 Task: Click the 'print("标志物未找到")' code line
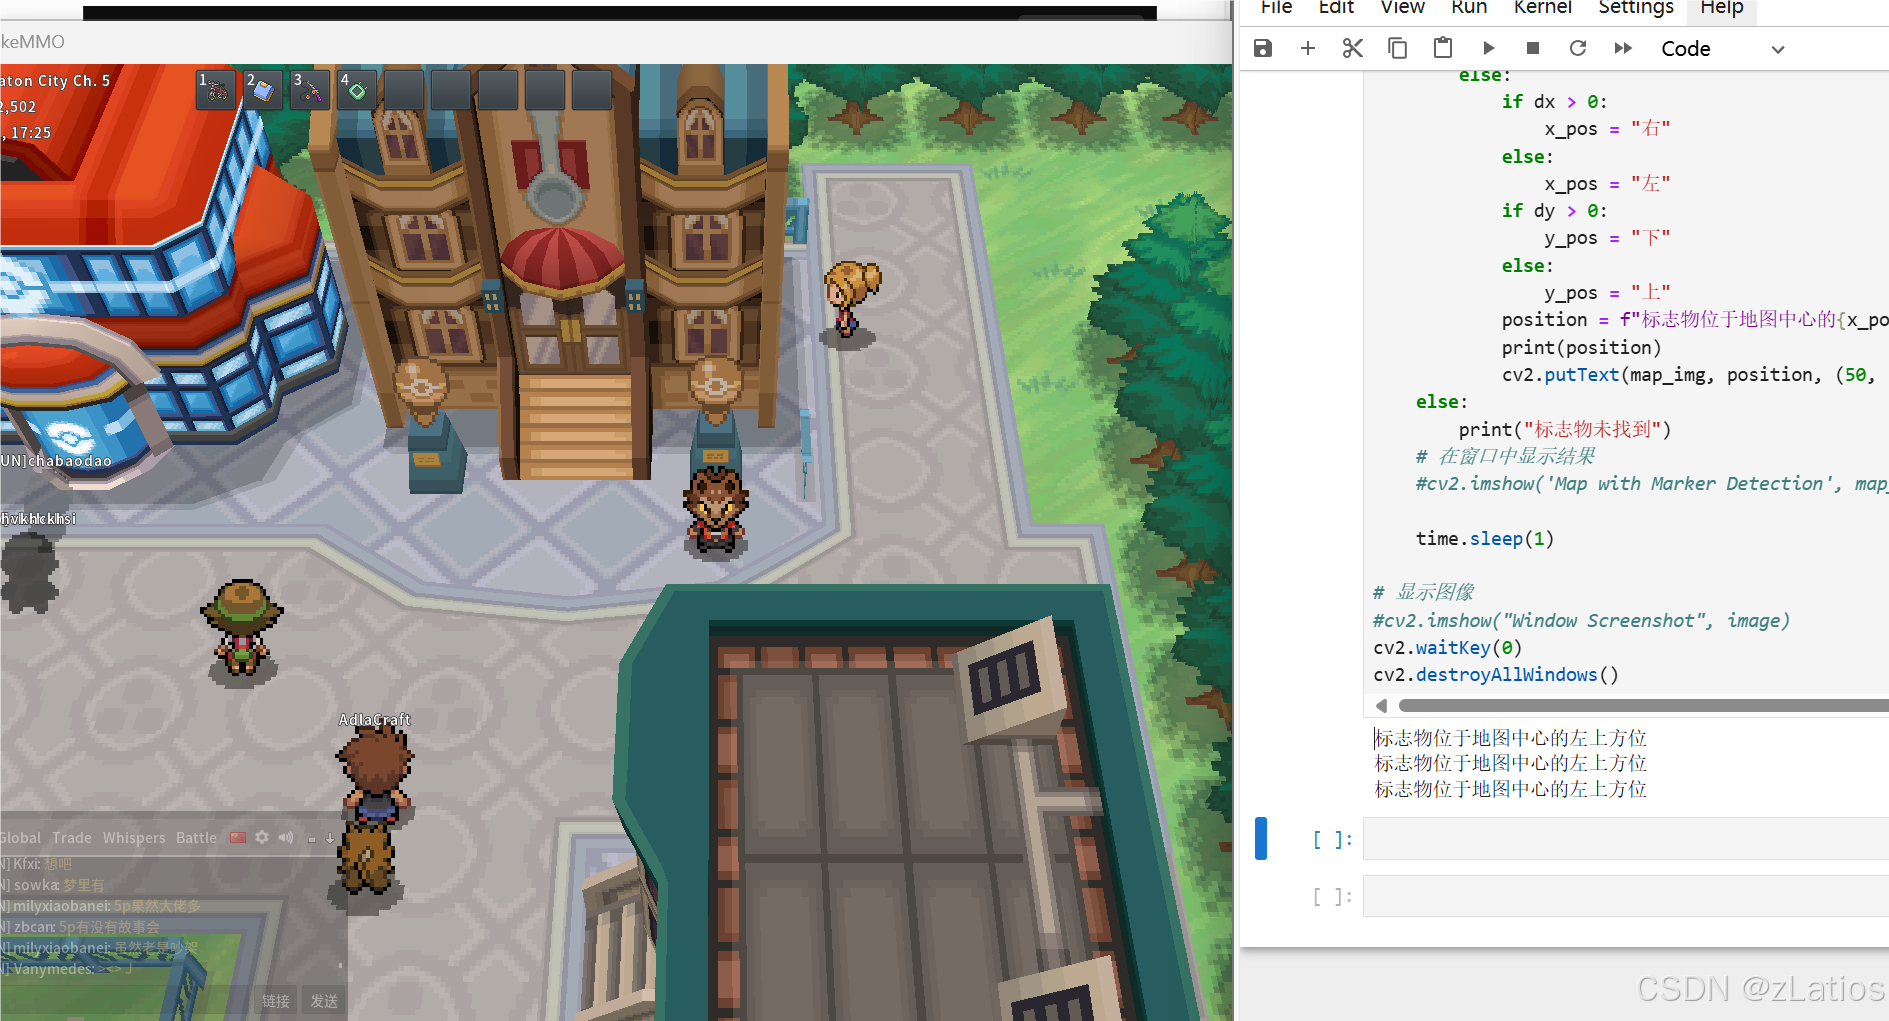pos(1564,429)
